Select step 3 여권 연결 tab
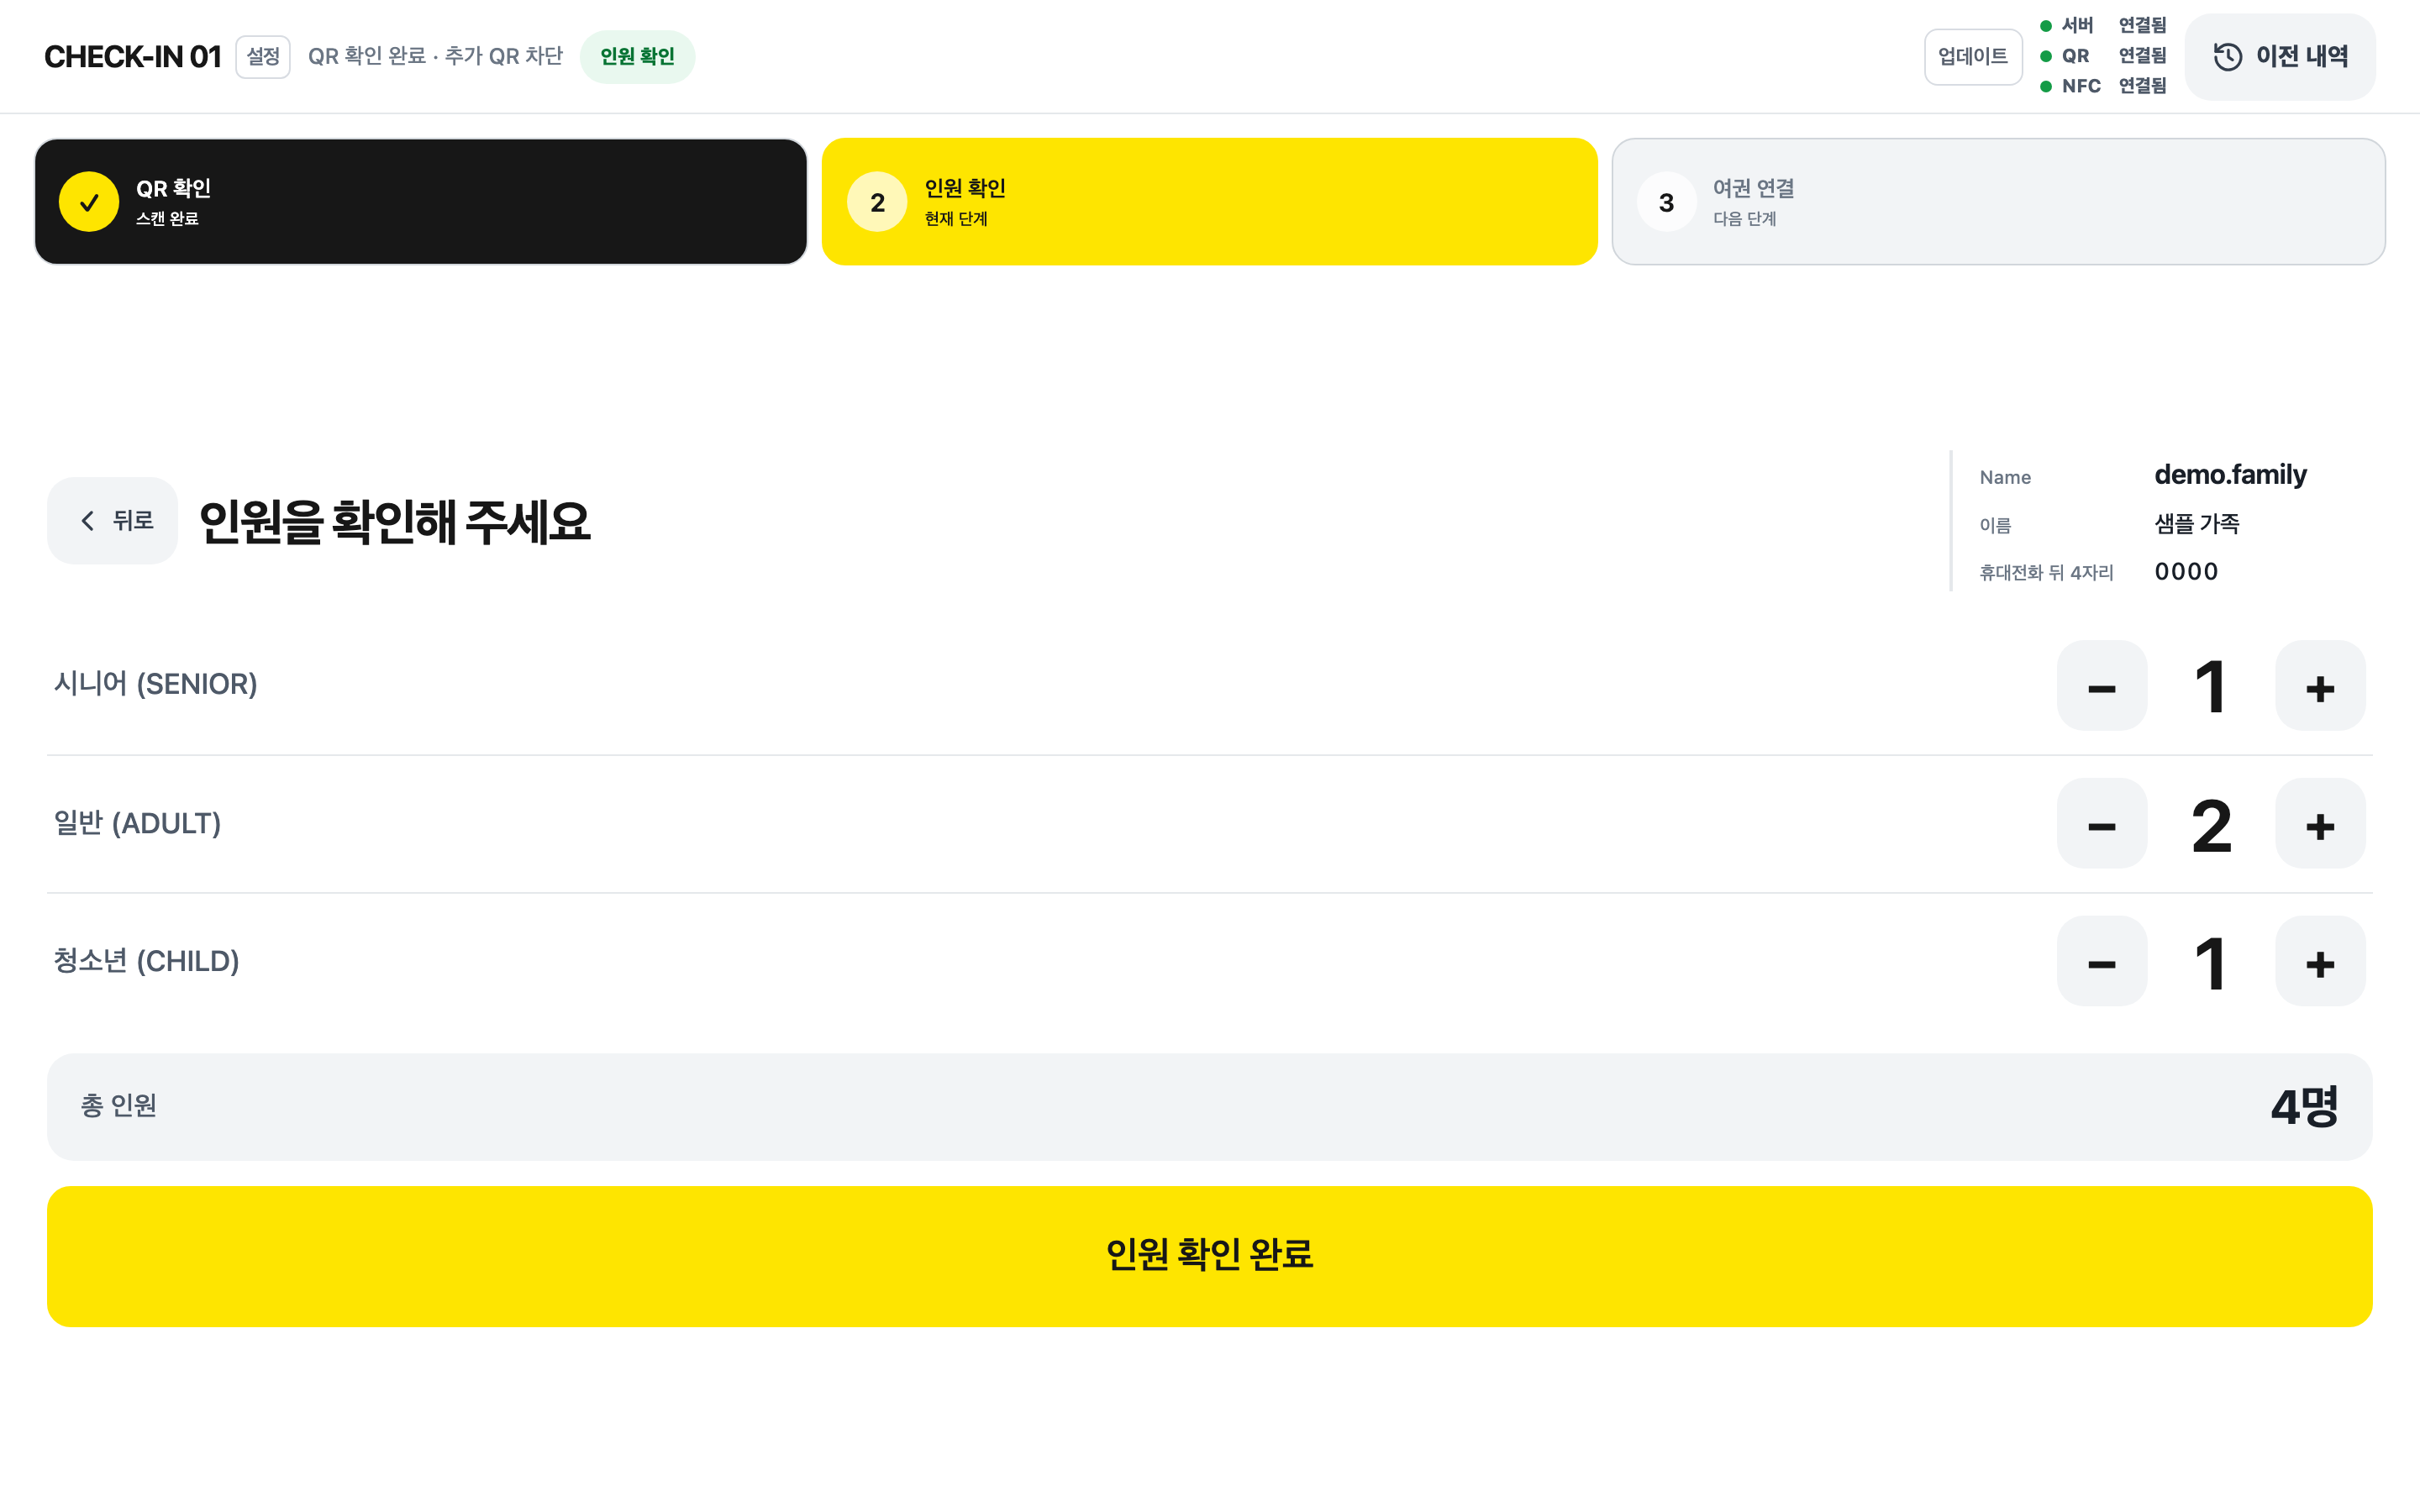Viewport: 2420px width, 1512px height. coord(1998,202)
